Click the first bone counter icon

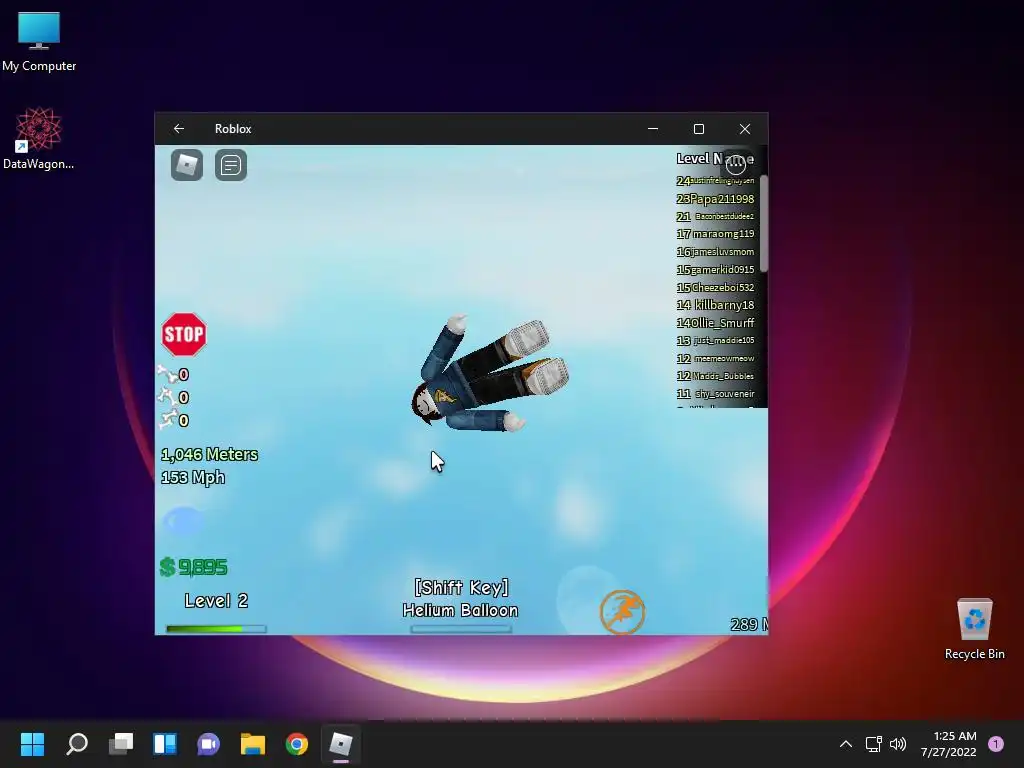(x=167, y=374)
